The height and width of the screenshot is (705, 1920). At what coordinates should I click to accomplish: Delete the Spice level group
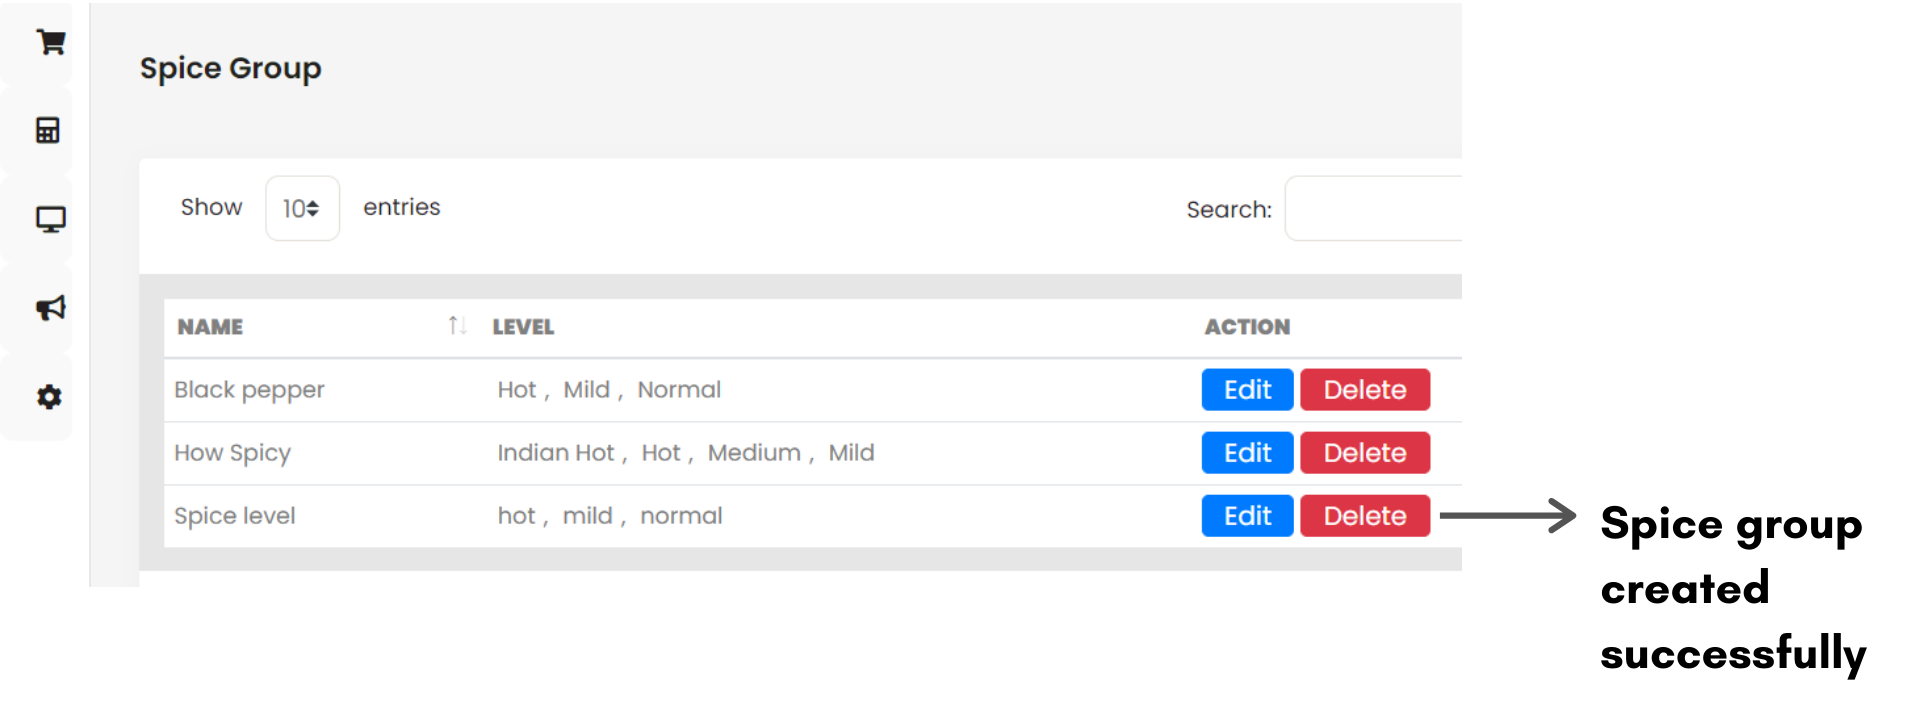click(1364, 516)
